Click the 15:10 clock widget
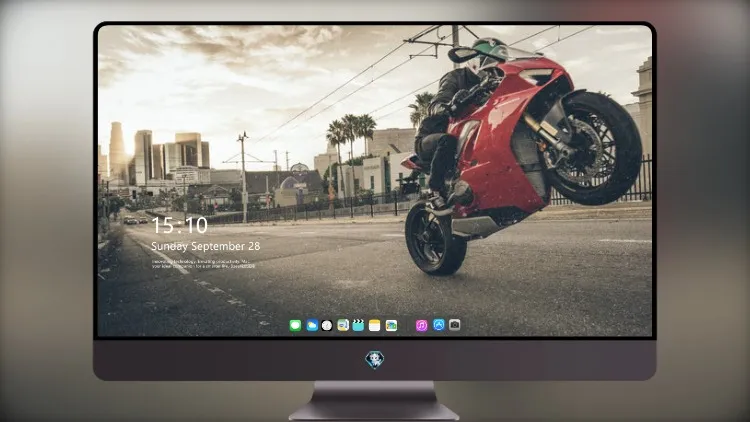The image size is (750, 422). coord(179,225)
